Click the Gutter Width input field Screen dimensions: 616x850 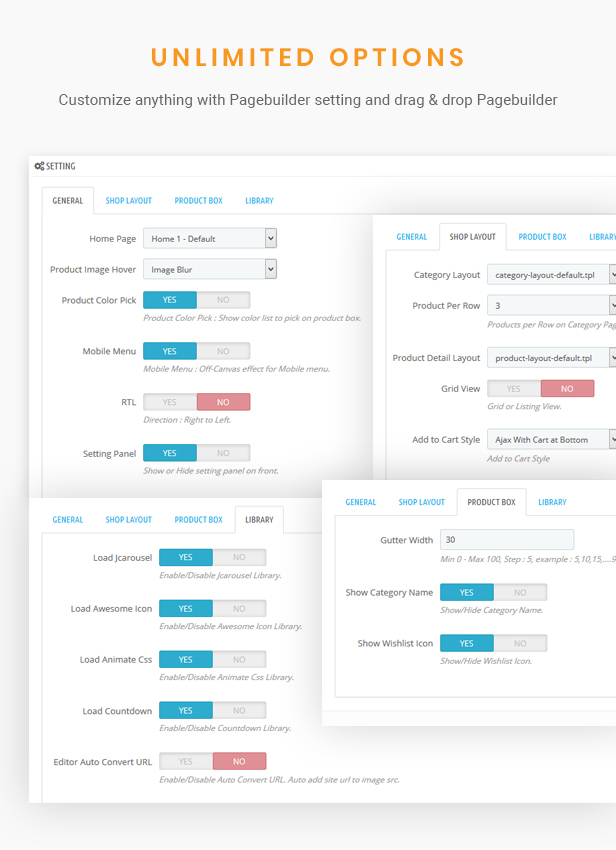tap(507, 540)
